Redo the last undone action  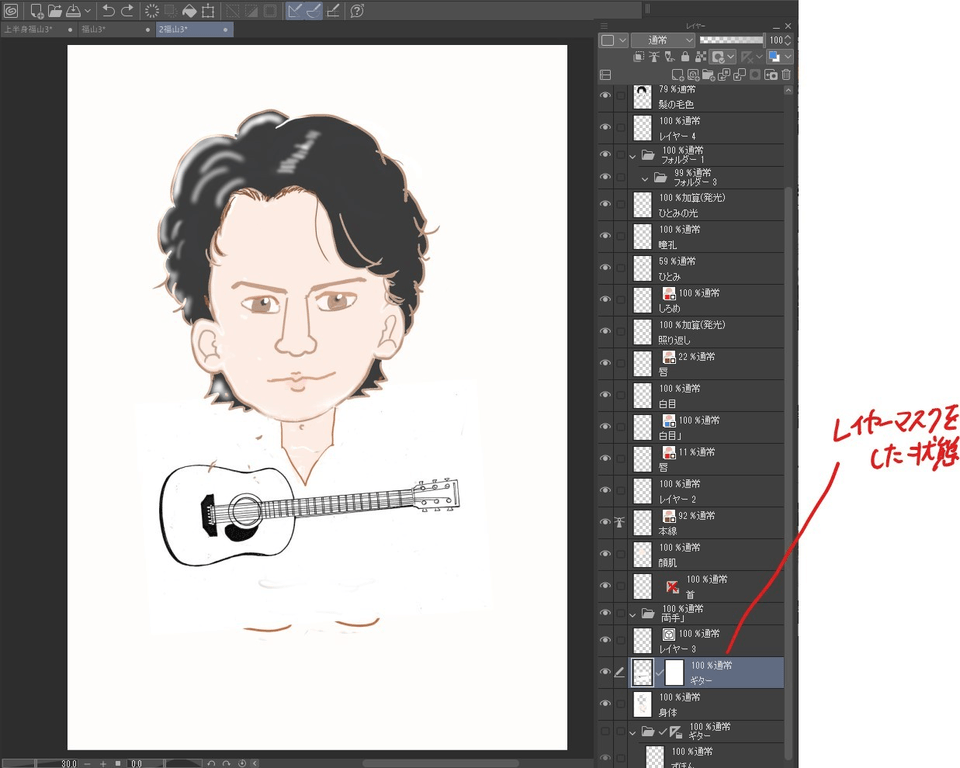click(127, 10)
